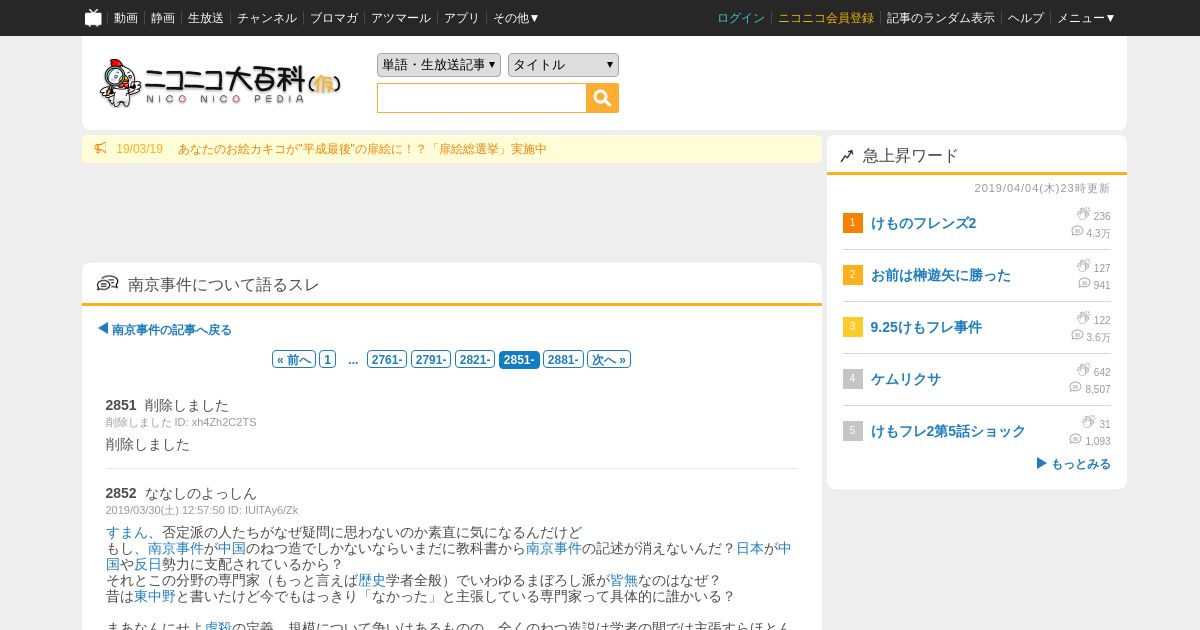The image size is (1200, 630).
Task: Open the trending word けもフレ2第5話ショック
Action: tap(948, 431)
